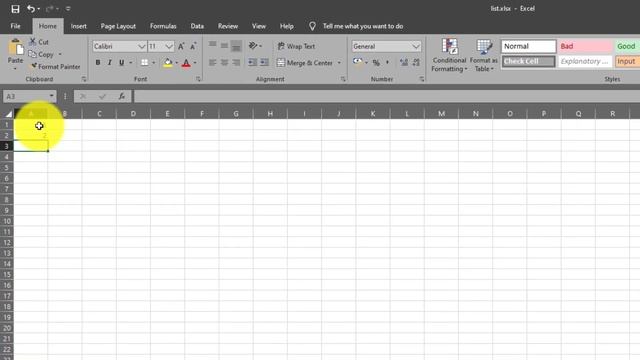Image resolution: width=640 pixels, height=360 pixels.
Task: Set Bottom Align for the cell
Action: (236, 46)
